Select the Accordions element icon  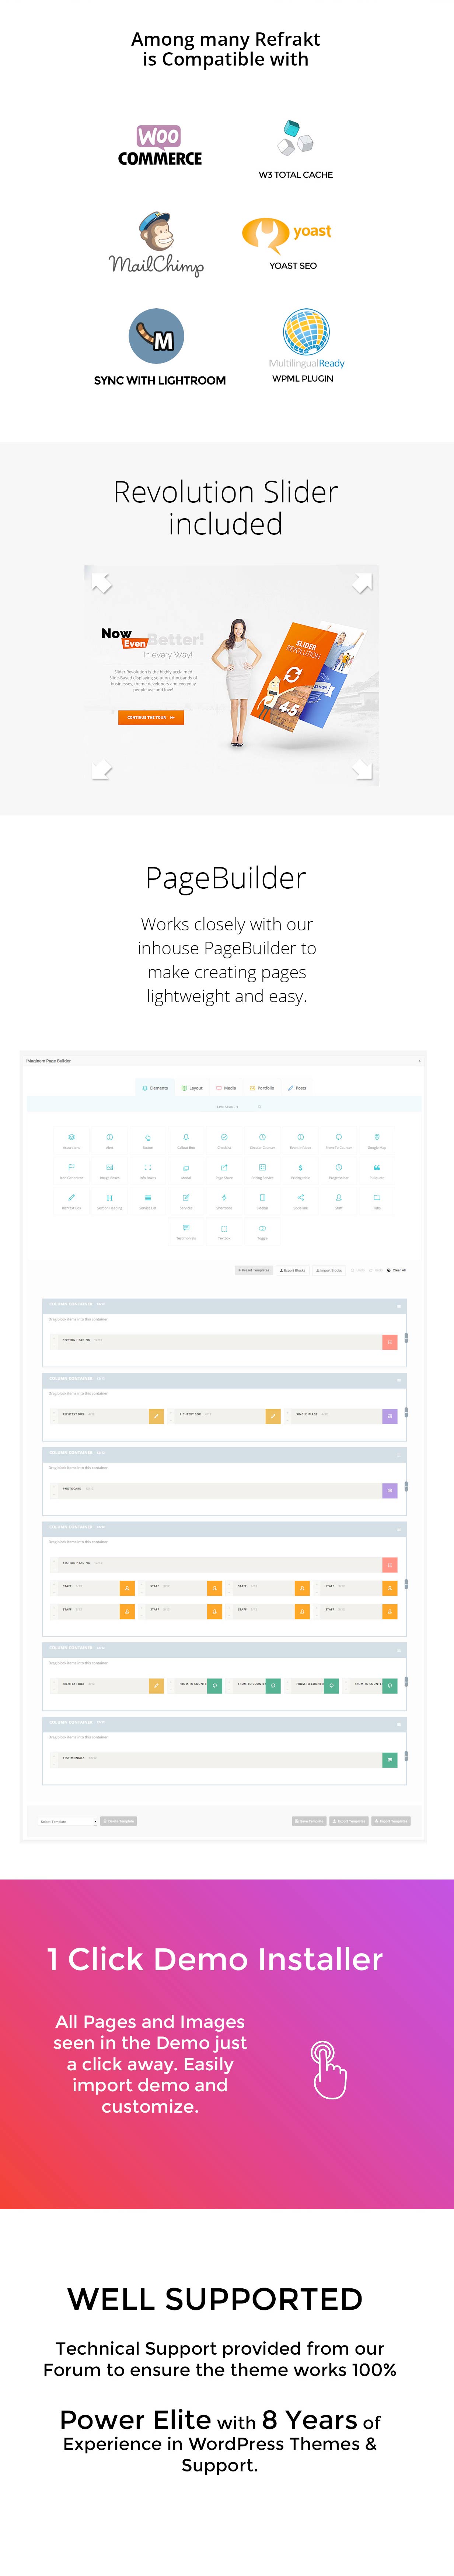(71, 1137)
